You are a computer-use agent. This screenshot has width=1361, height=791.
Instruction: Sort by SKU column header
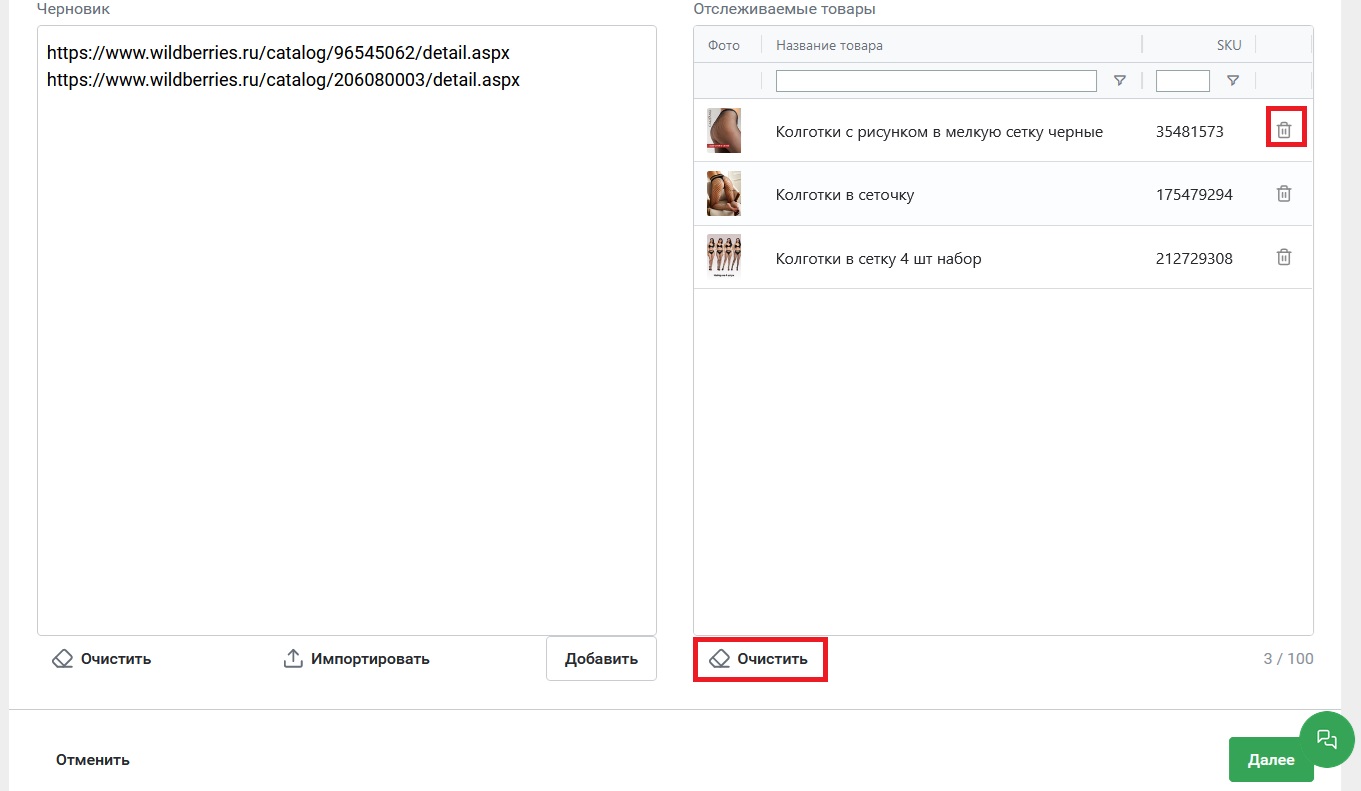1229,45
